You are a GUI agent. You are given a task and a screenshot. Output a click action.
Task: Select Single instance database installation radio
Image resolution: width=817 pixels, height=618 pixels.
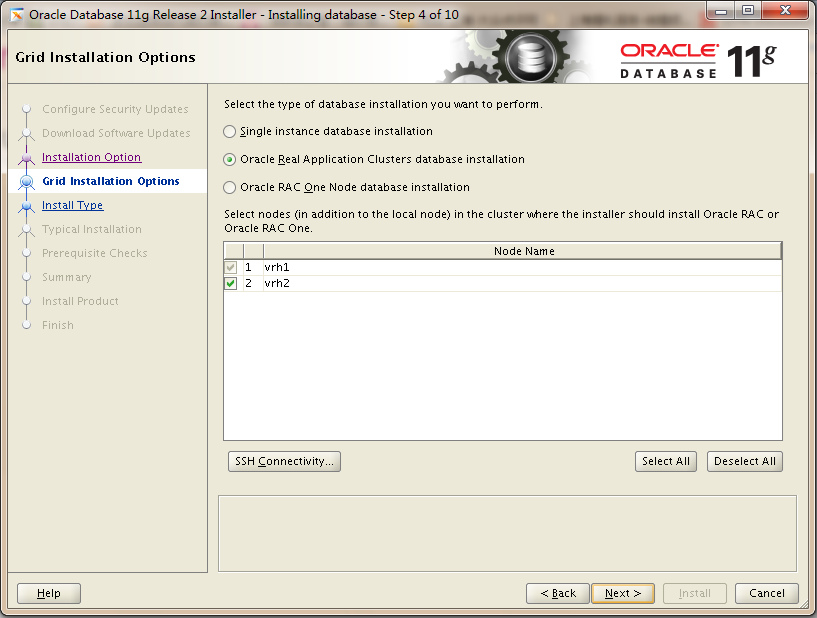[x=229, y=131]
